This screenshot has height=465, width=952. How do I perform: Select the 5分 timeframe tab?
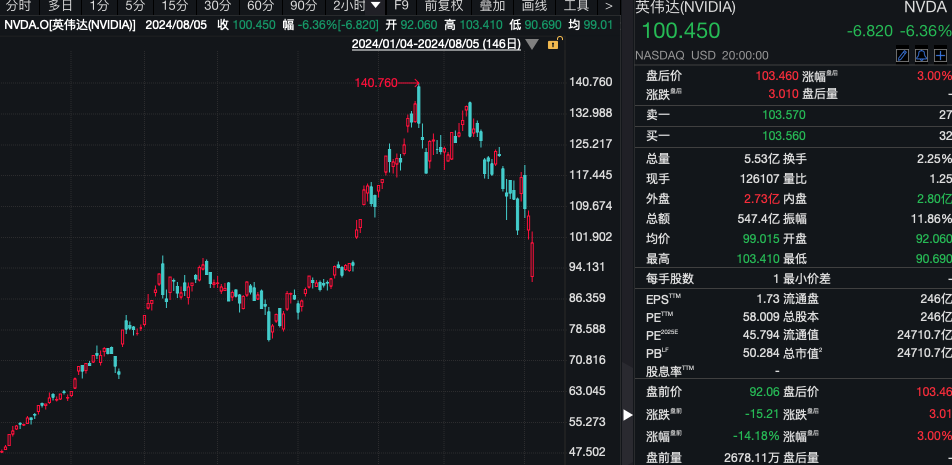coord(135,6)
